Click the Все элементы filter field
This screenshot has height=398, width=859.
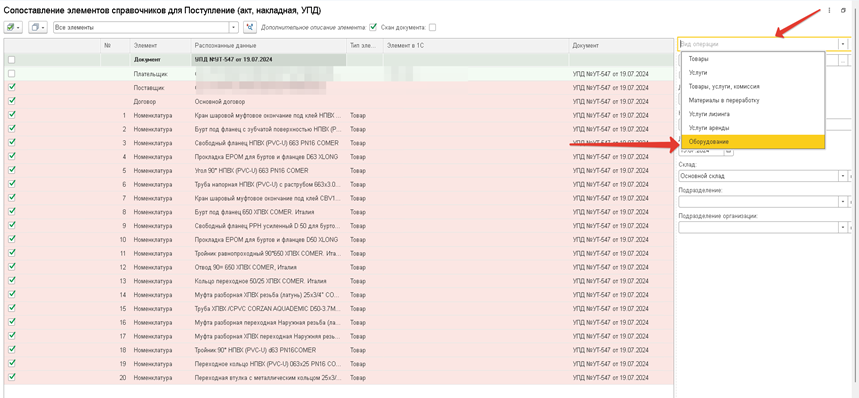(141, 27)
